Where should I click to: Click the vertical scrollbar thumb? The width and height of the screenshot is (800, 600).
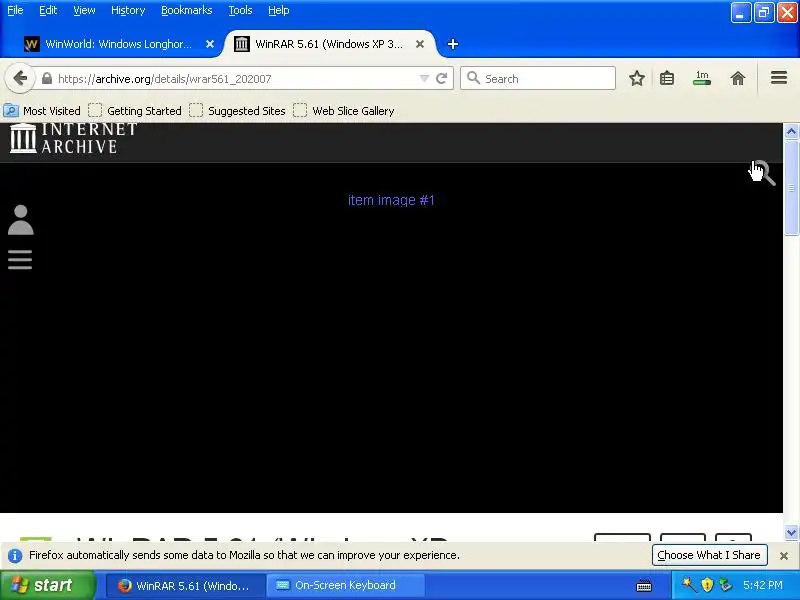click(791, 188)
